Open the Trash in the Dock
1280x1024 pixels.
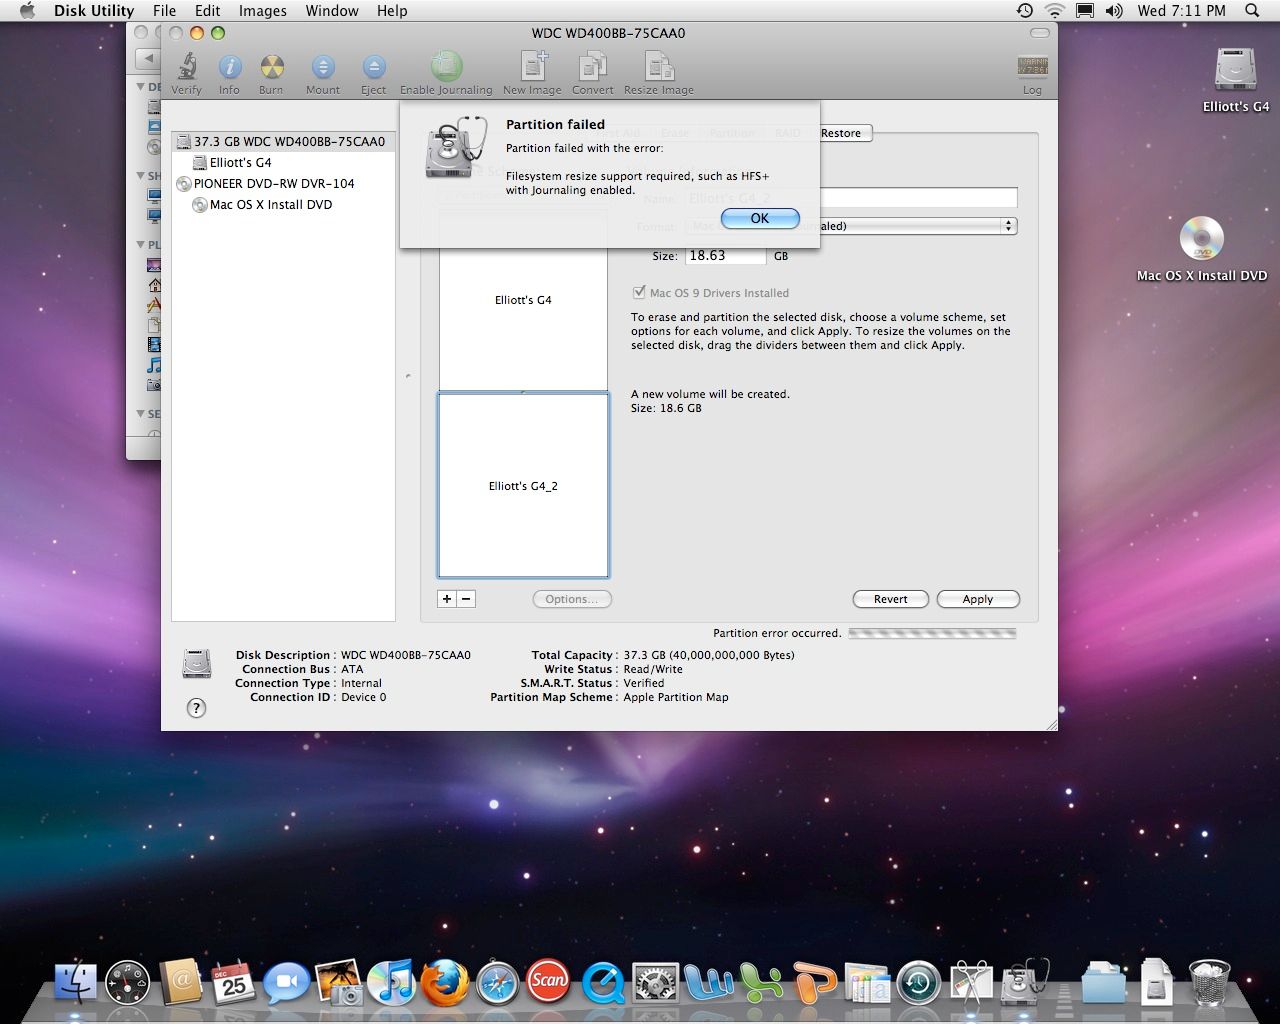click(x=1208, y=983)
